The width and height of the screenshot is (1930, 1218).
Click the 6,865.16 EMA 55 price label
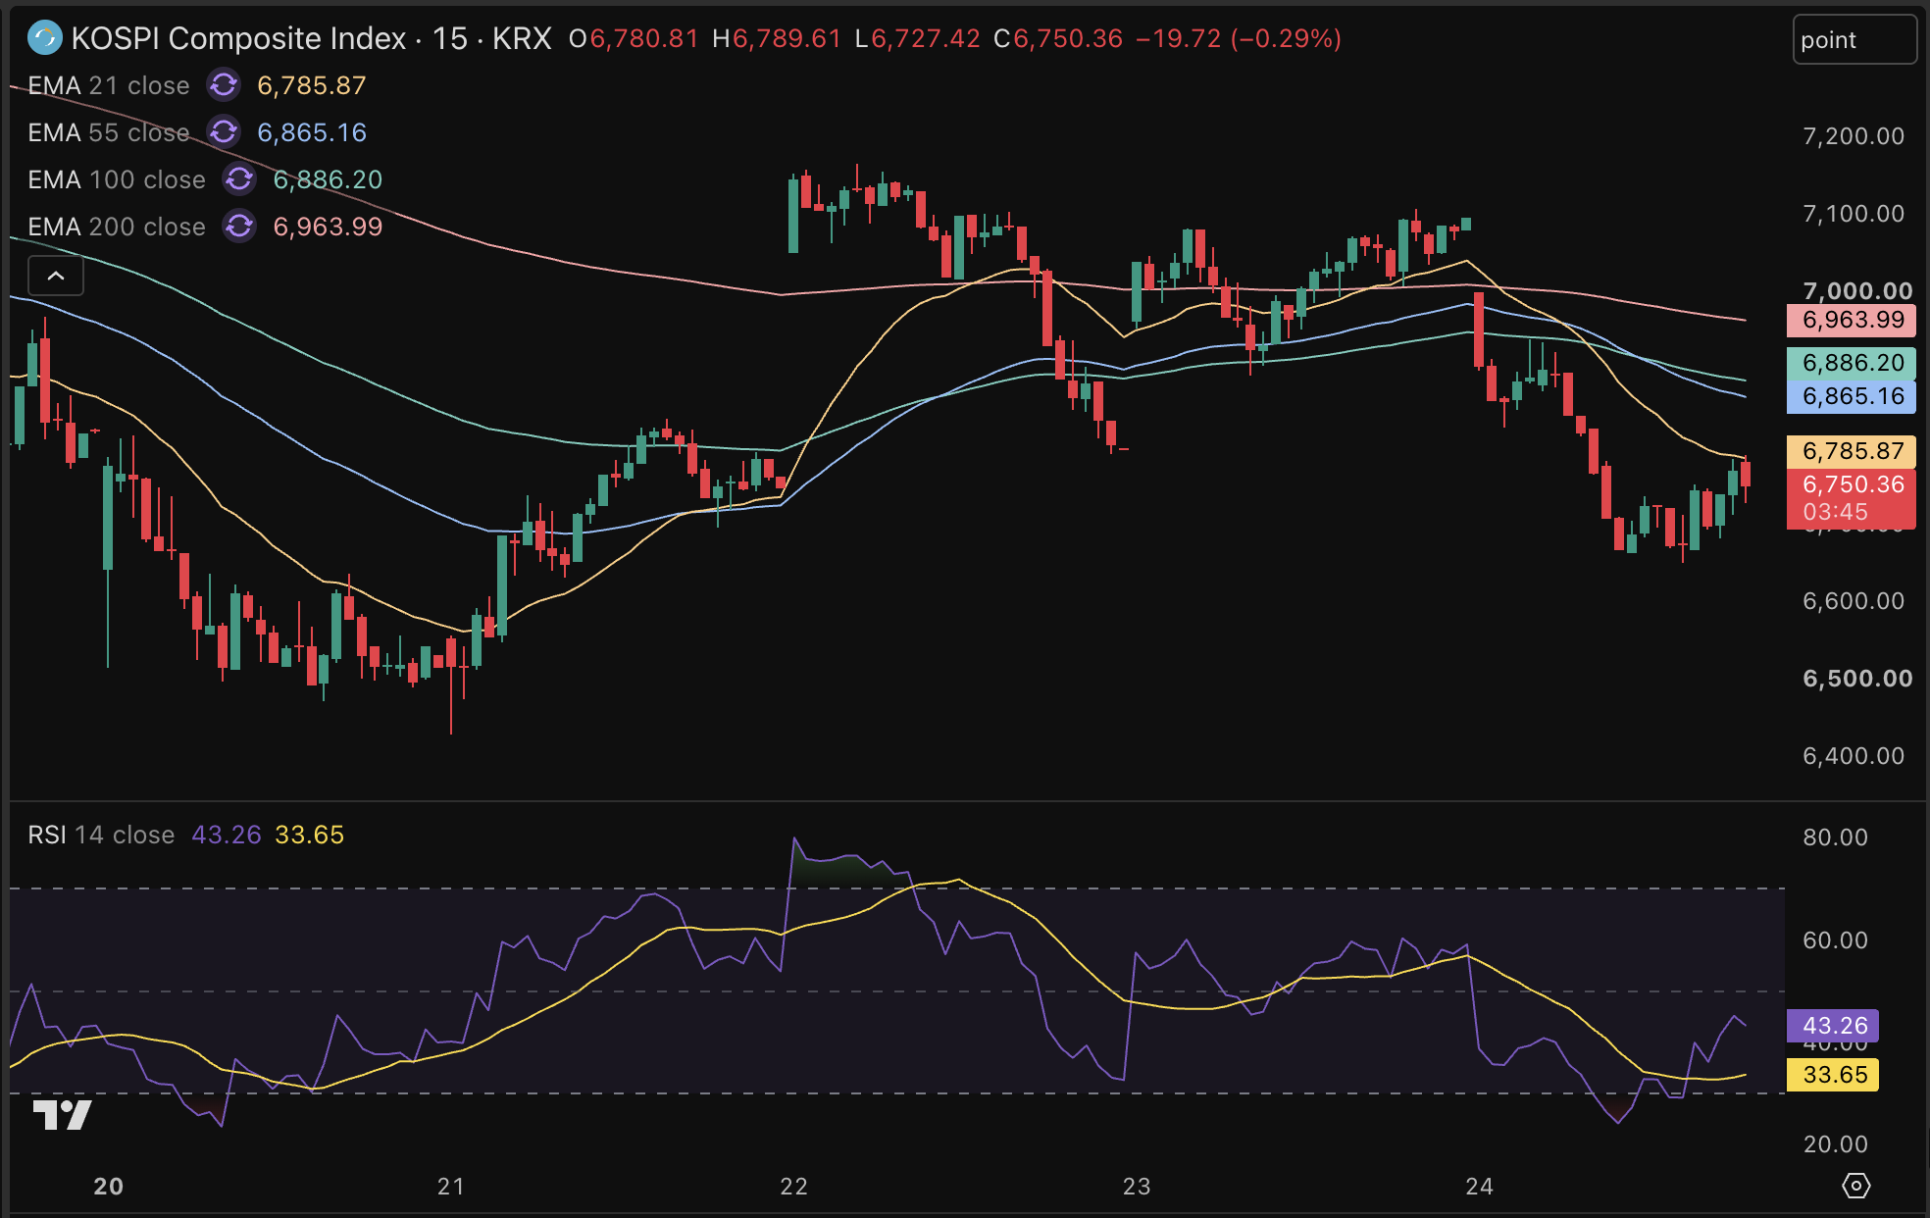(x=1852, y=396)
